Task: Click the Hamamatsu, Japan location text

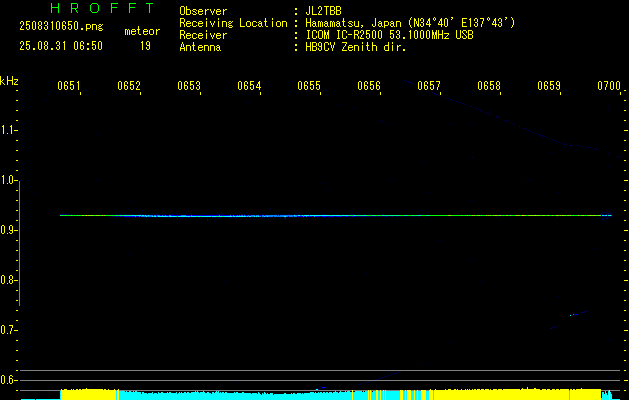Action: (410, 23)
